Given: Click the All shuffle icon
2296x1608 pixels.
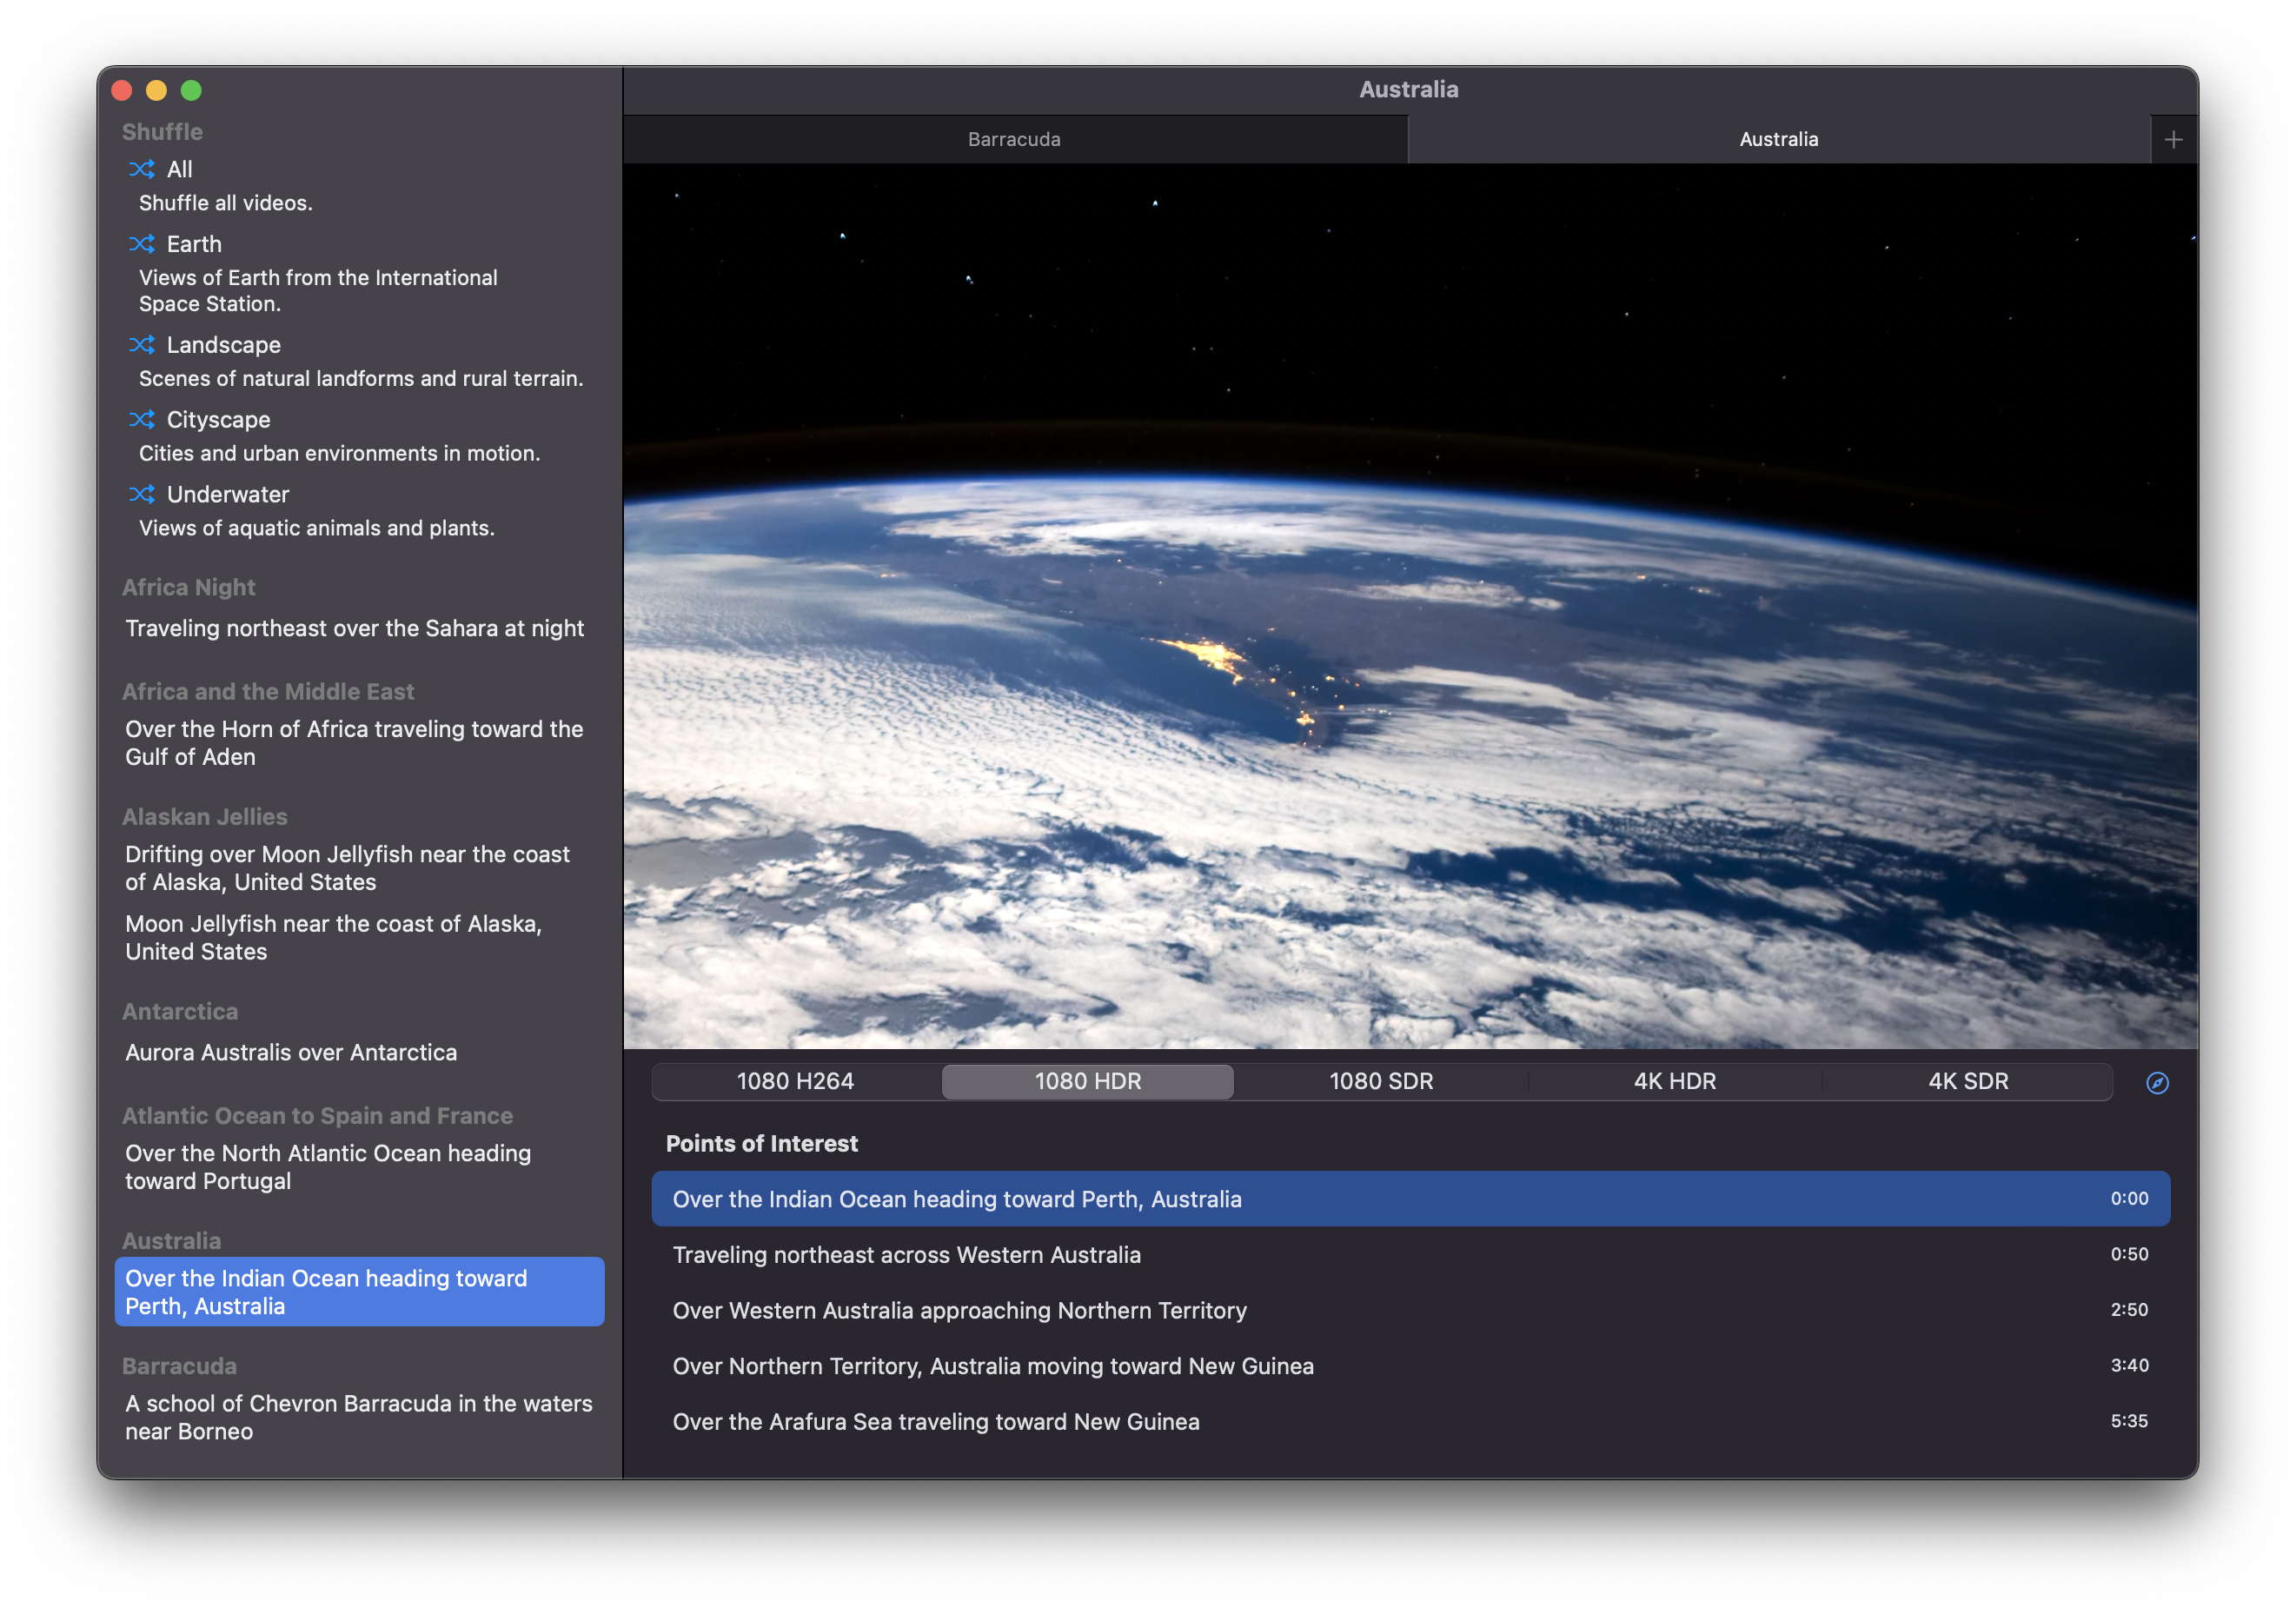Looking at the screenshot, I should coord(141,169).
